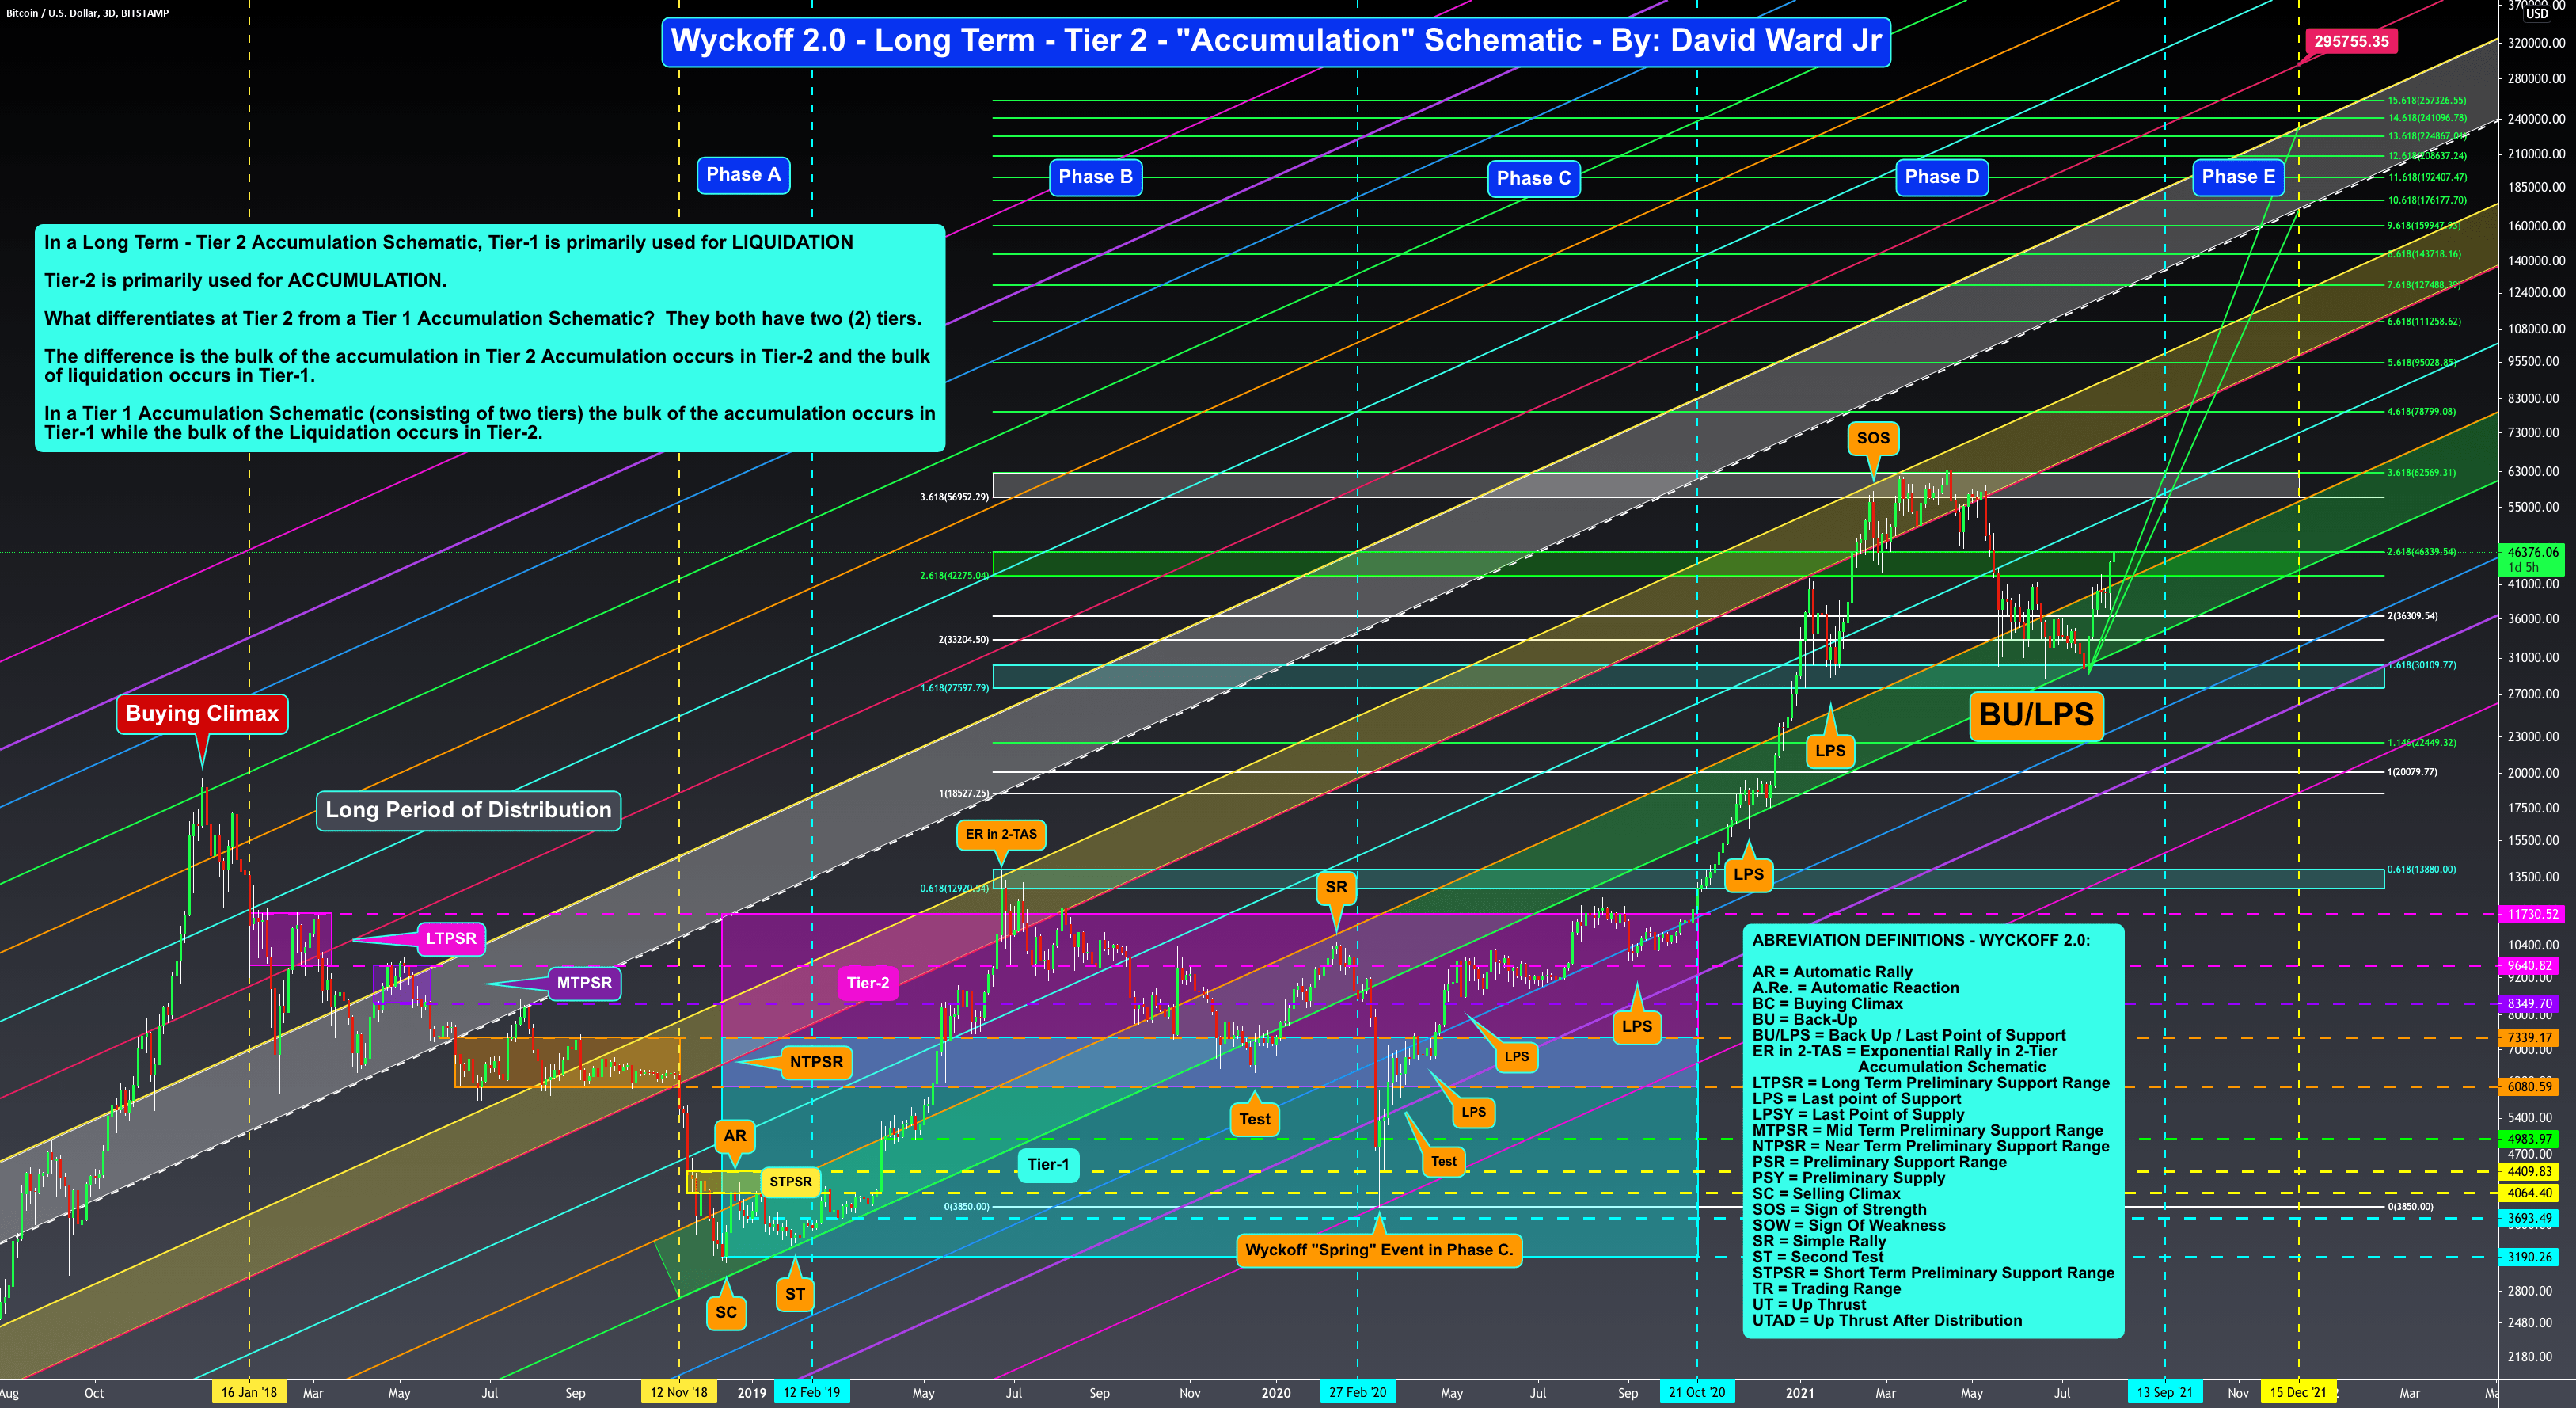Click the 21 Oct '20 date marker

[x=1697, y=1392]
